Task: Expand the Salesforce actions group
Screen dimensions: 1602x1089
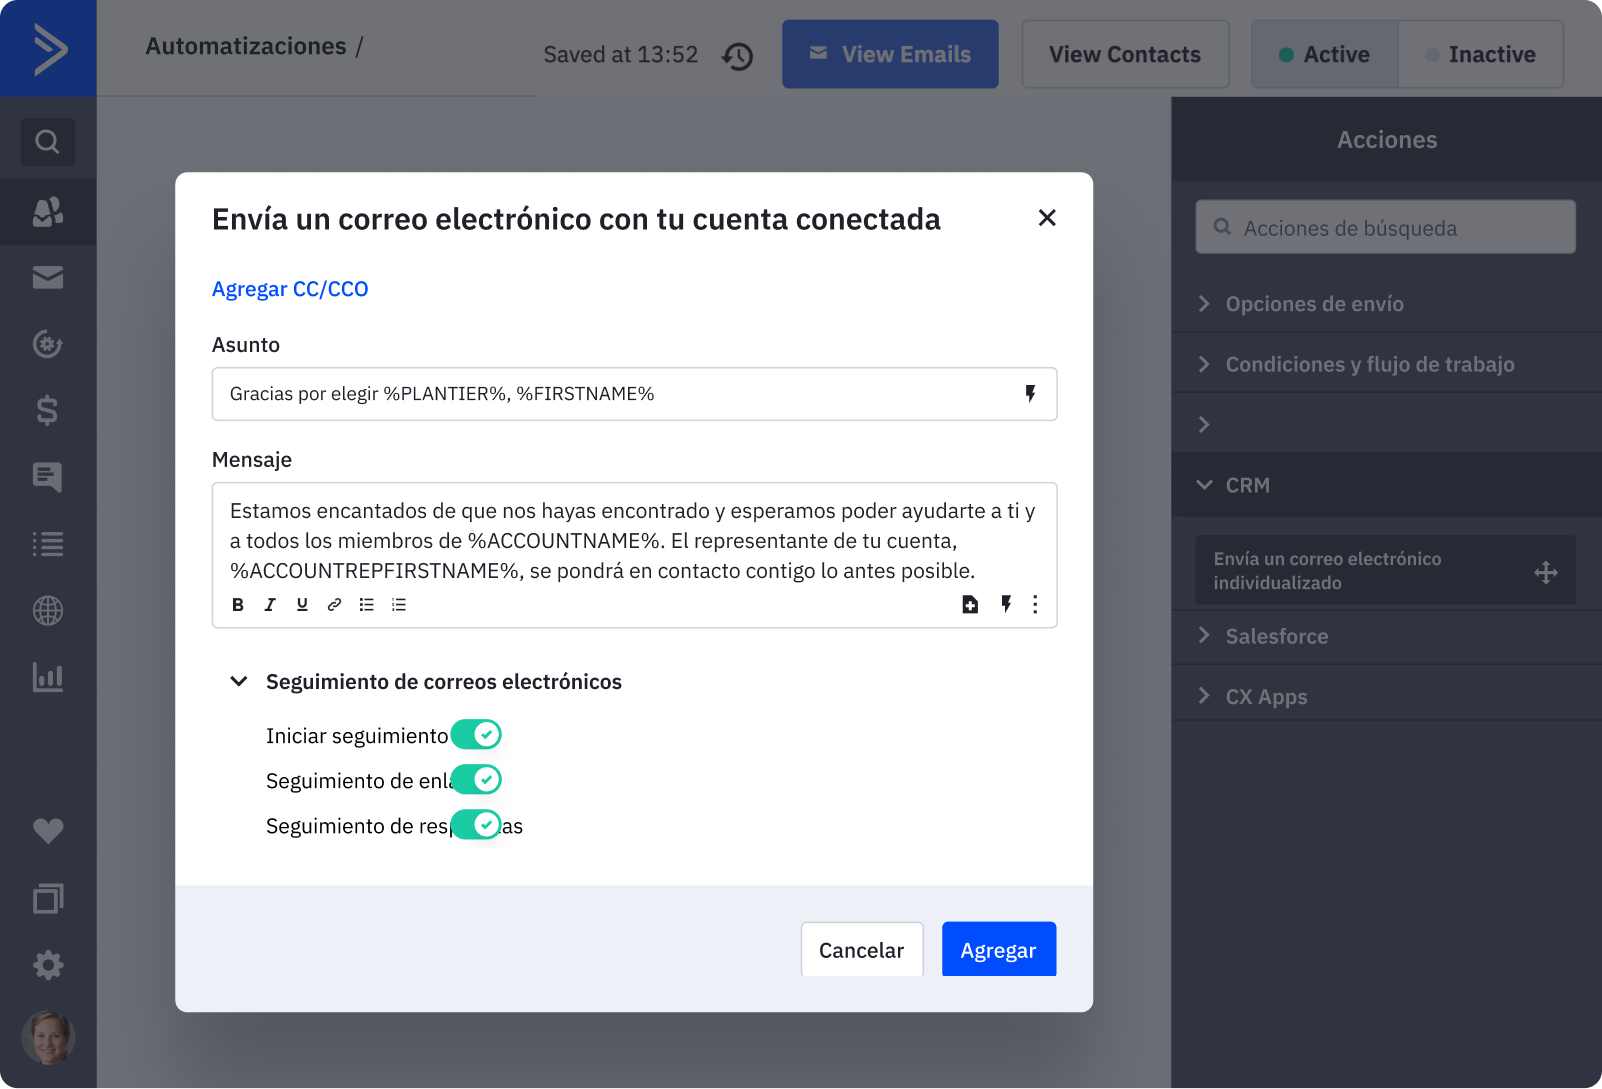Action: click(1276, 637)
